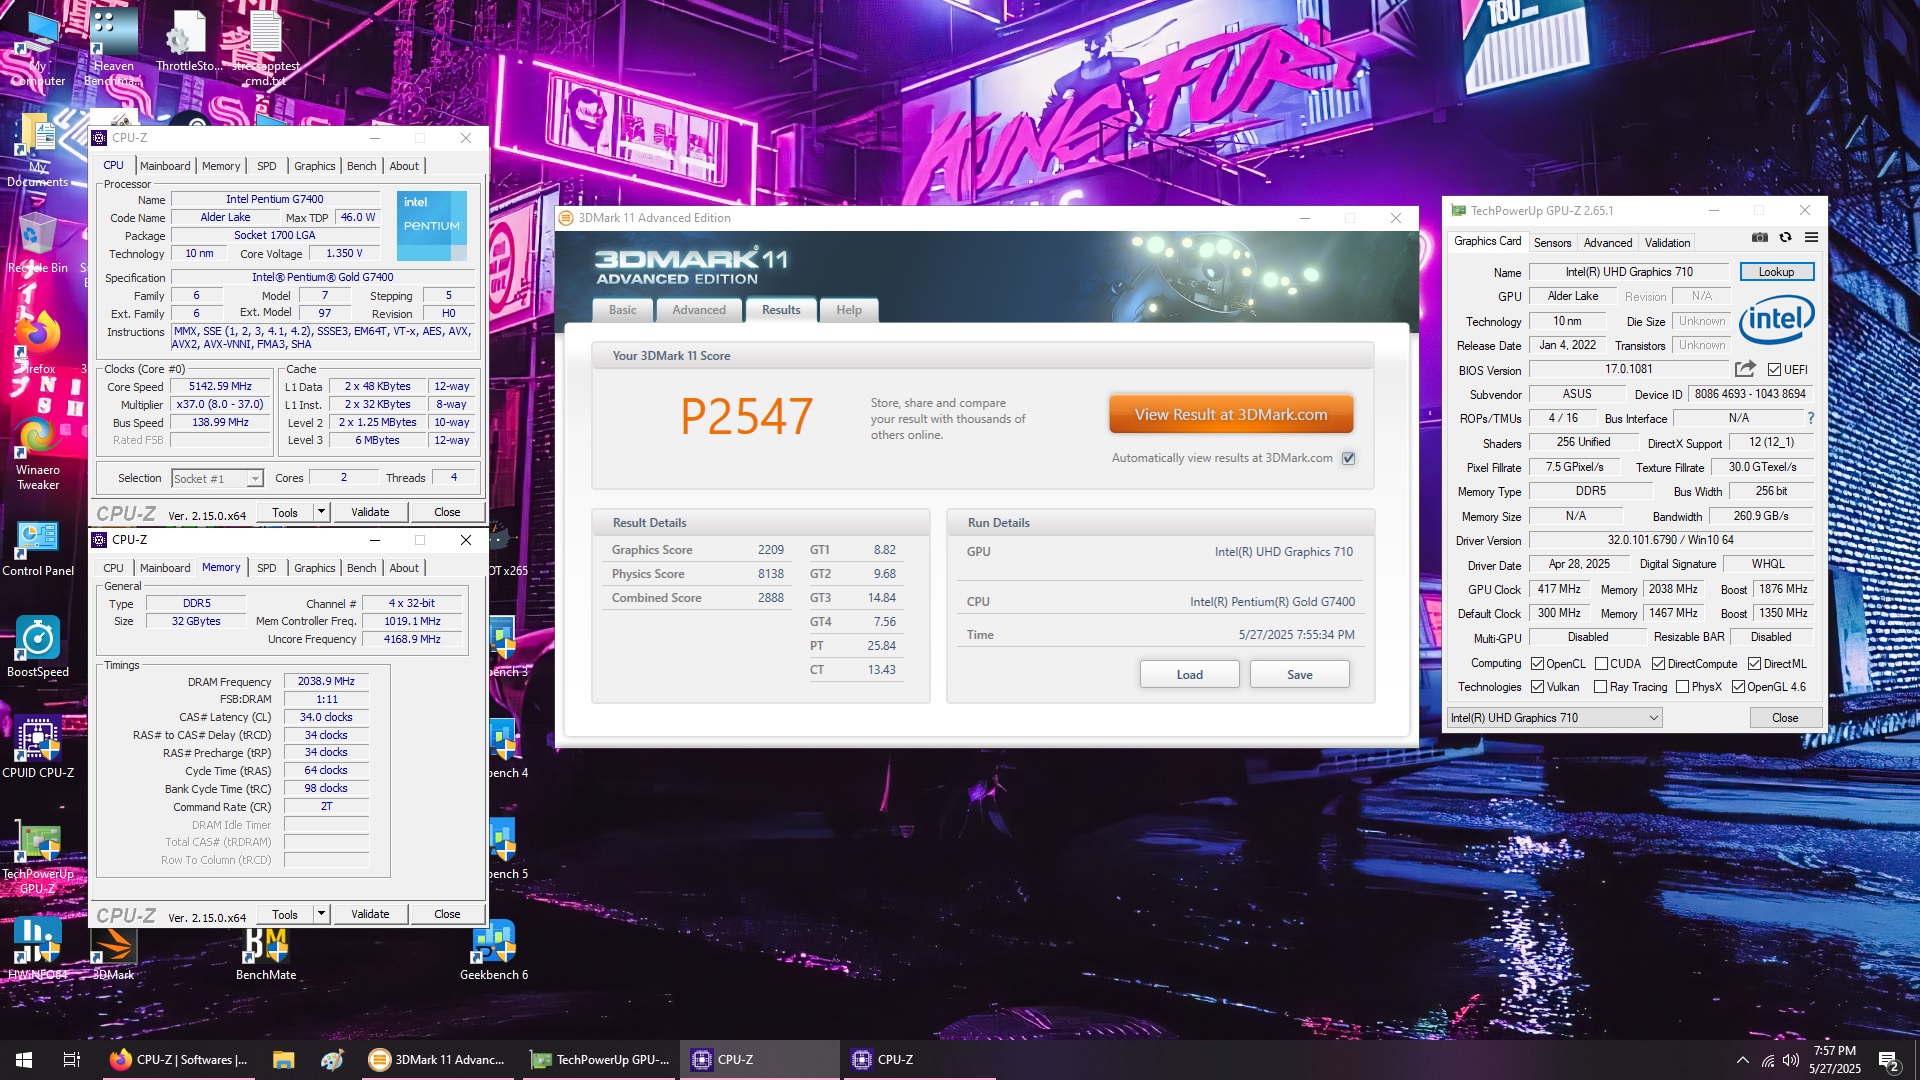Launch HWiNFO64 from the desktop
1920x1080 pixels.
(38, 948)
